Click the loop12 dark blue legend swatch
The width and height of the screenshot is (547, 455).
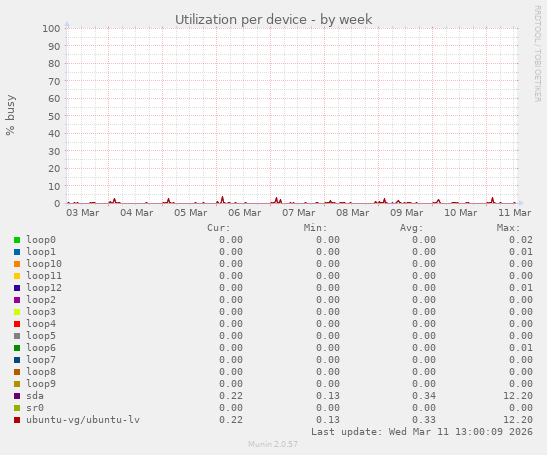pyautogui.click(x=17, y=288)
